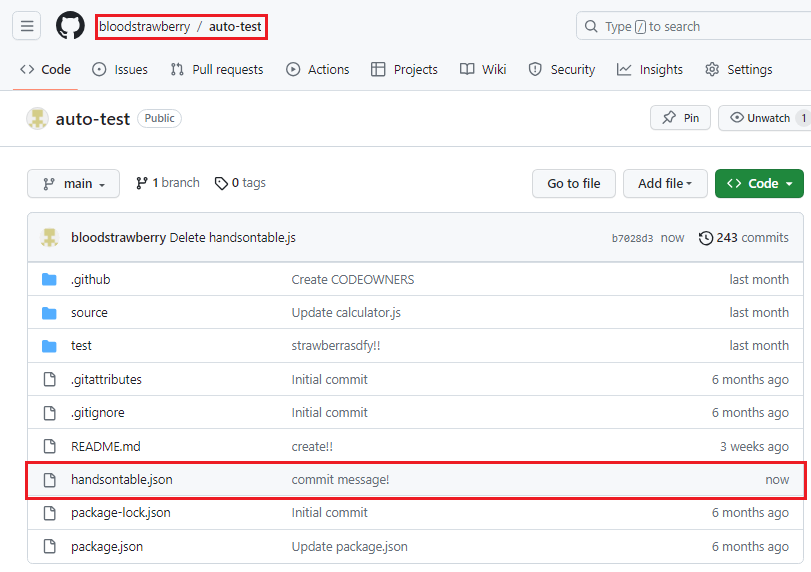Open the create!! commit message link
Viewport: 811px width, 572px height.
click(312, 446)
